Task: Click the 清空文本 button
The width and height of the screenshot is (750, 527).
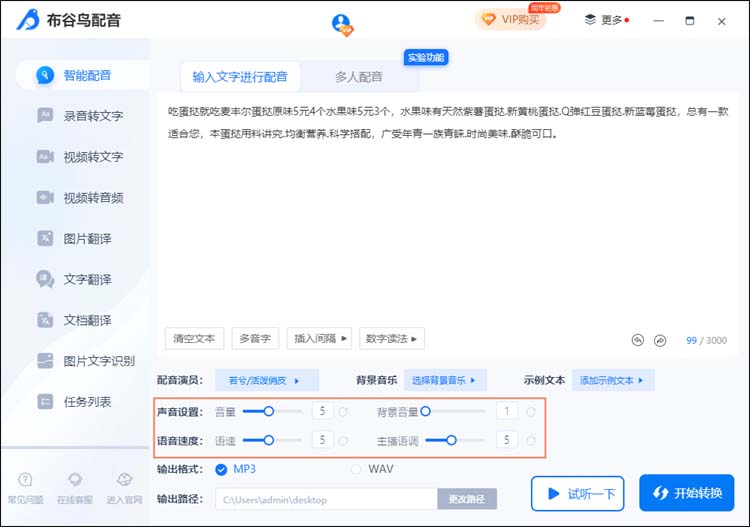Action: click(194, 339)
